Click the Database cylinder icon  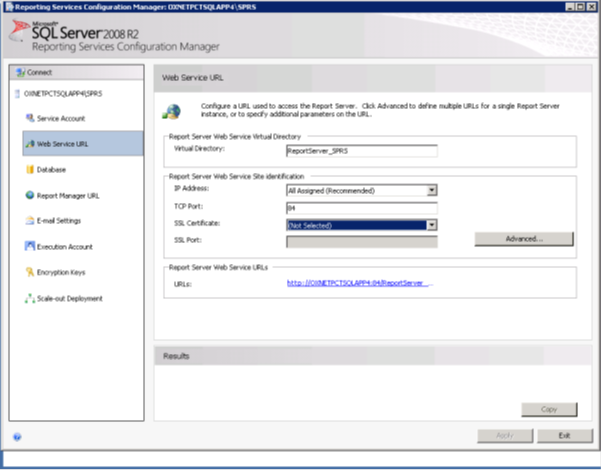(30, 169)
